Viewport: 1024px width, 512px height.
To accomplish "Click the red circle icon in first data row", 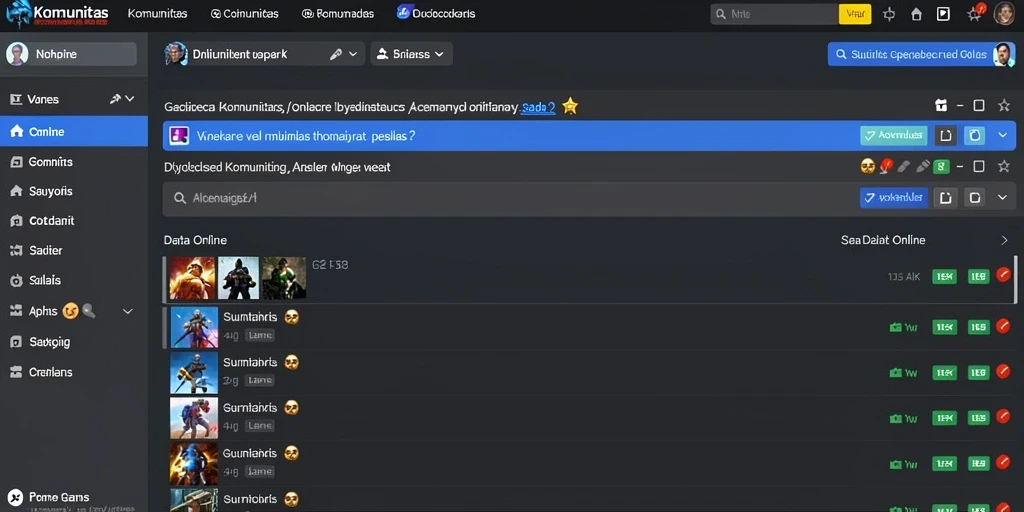I will [1004, 275].
